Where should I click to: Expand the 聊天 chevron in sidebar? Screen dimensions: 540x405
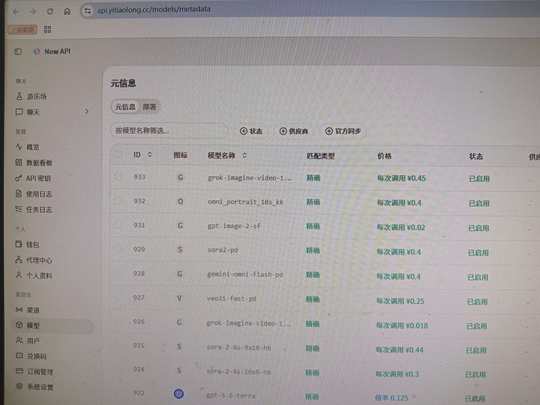pyautogui.click(x=86, y=111)
